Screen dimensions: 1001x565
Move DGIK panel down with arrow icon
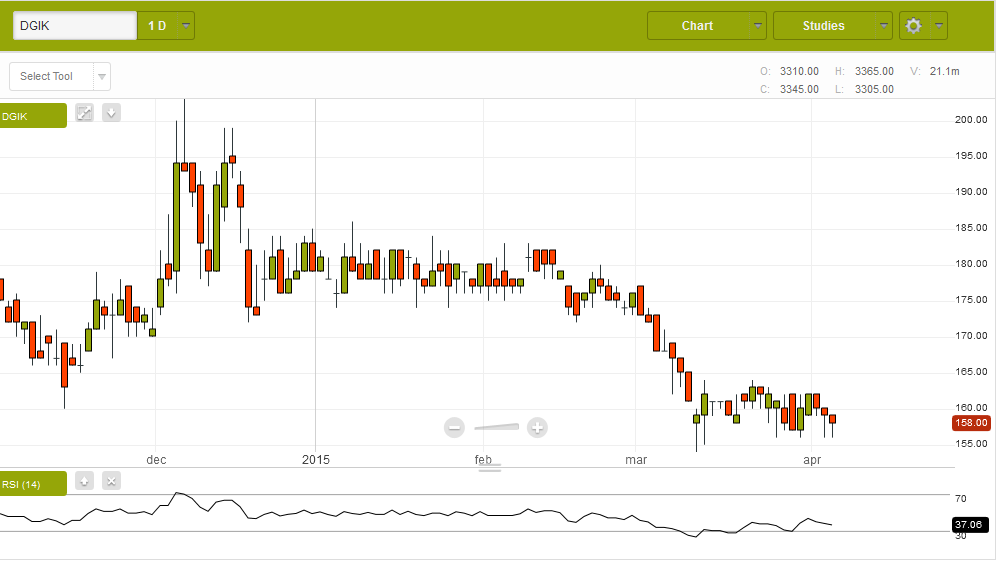coord(112,113)
